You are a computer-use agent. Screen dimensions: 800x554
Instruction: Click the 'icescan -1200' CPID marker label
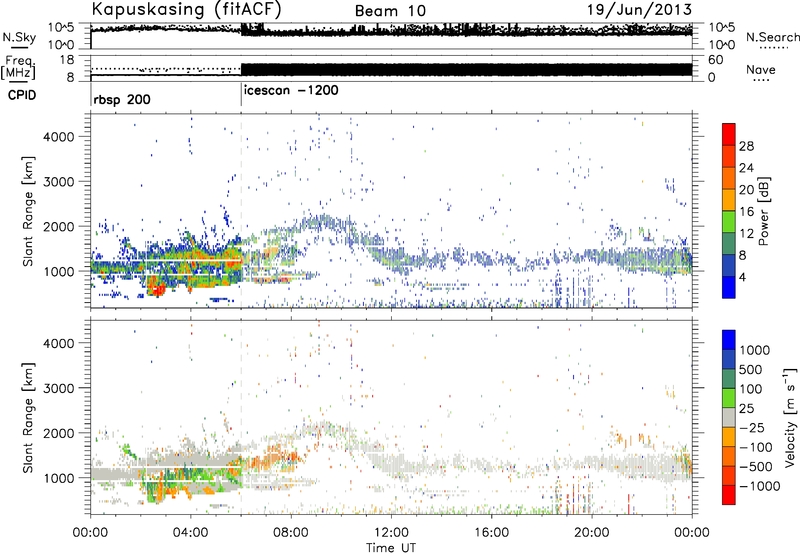[291, 90]
